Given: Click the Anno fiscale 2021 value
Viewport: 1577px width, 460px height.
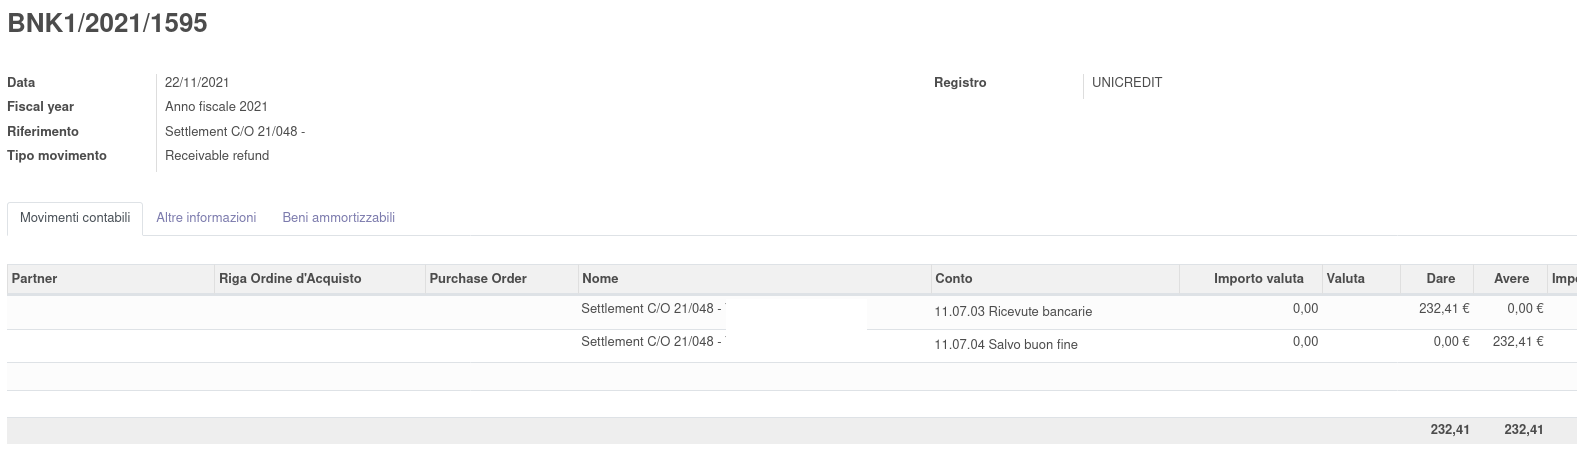Looking at the screenshot, I should [x=216, y=107].
